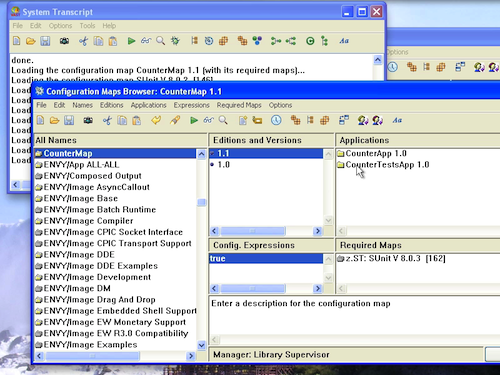Viewport: 500px width, 375px height.
Task: Select ENVY/App ALL-ALL entry
Action: pyautogui.click(x=115, y=165)
